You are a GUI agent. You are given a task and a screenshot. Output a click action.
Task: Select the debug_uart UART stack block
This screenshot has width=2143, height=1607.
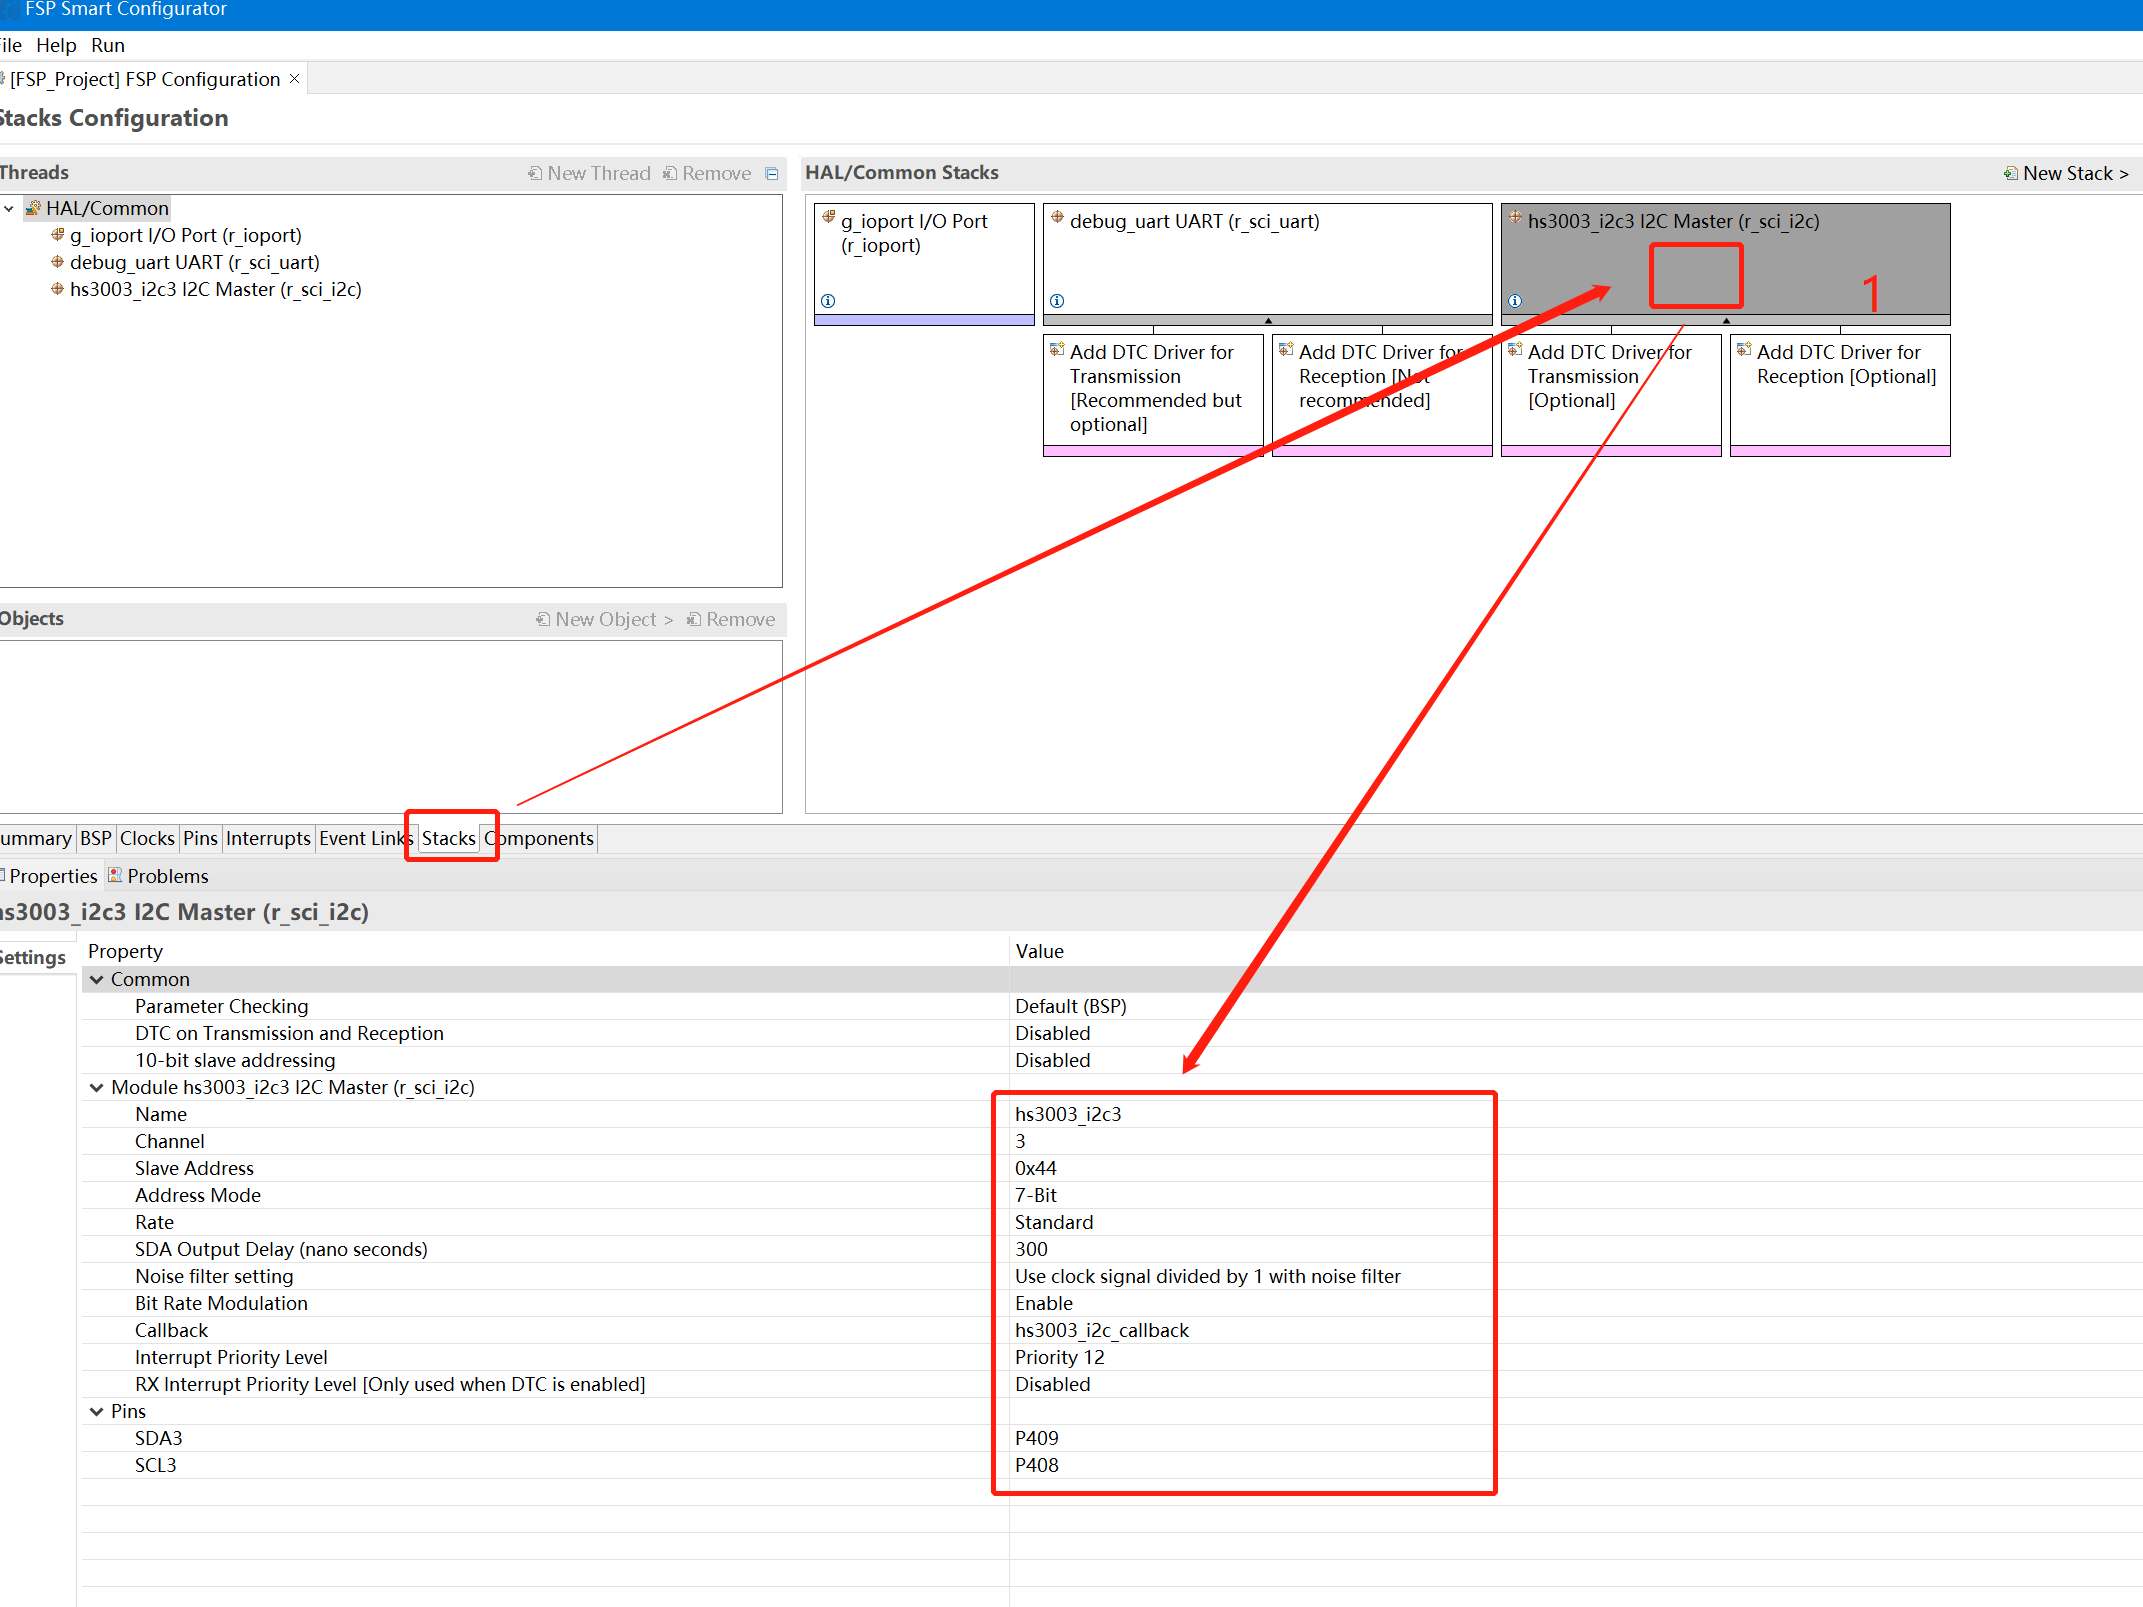pos(1267,264)
